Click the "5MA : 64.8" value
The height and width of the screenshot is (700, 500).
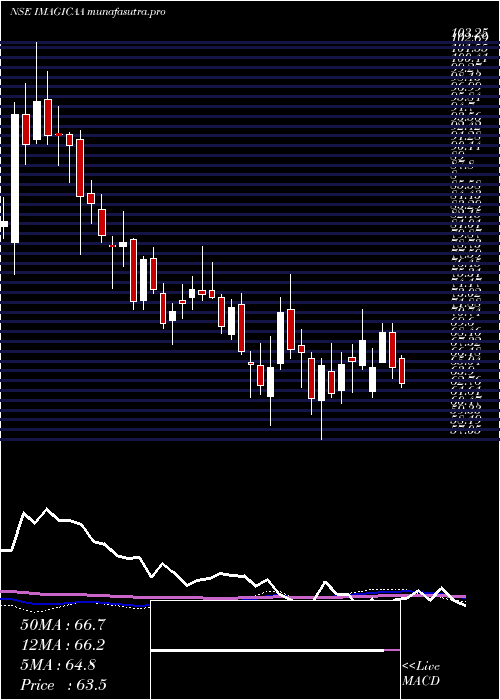coord(58,665)
